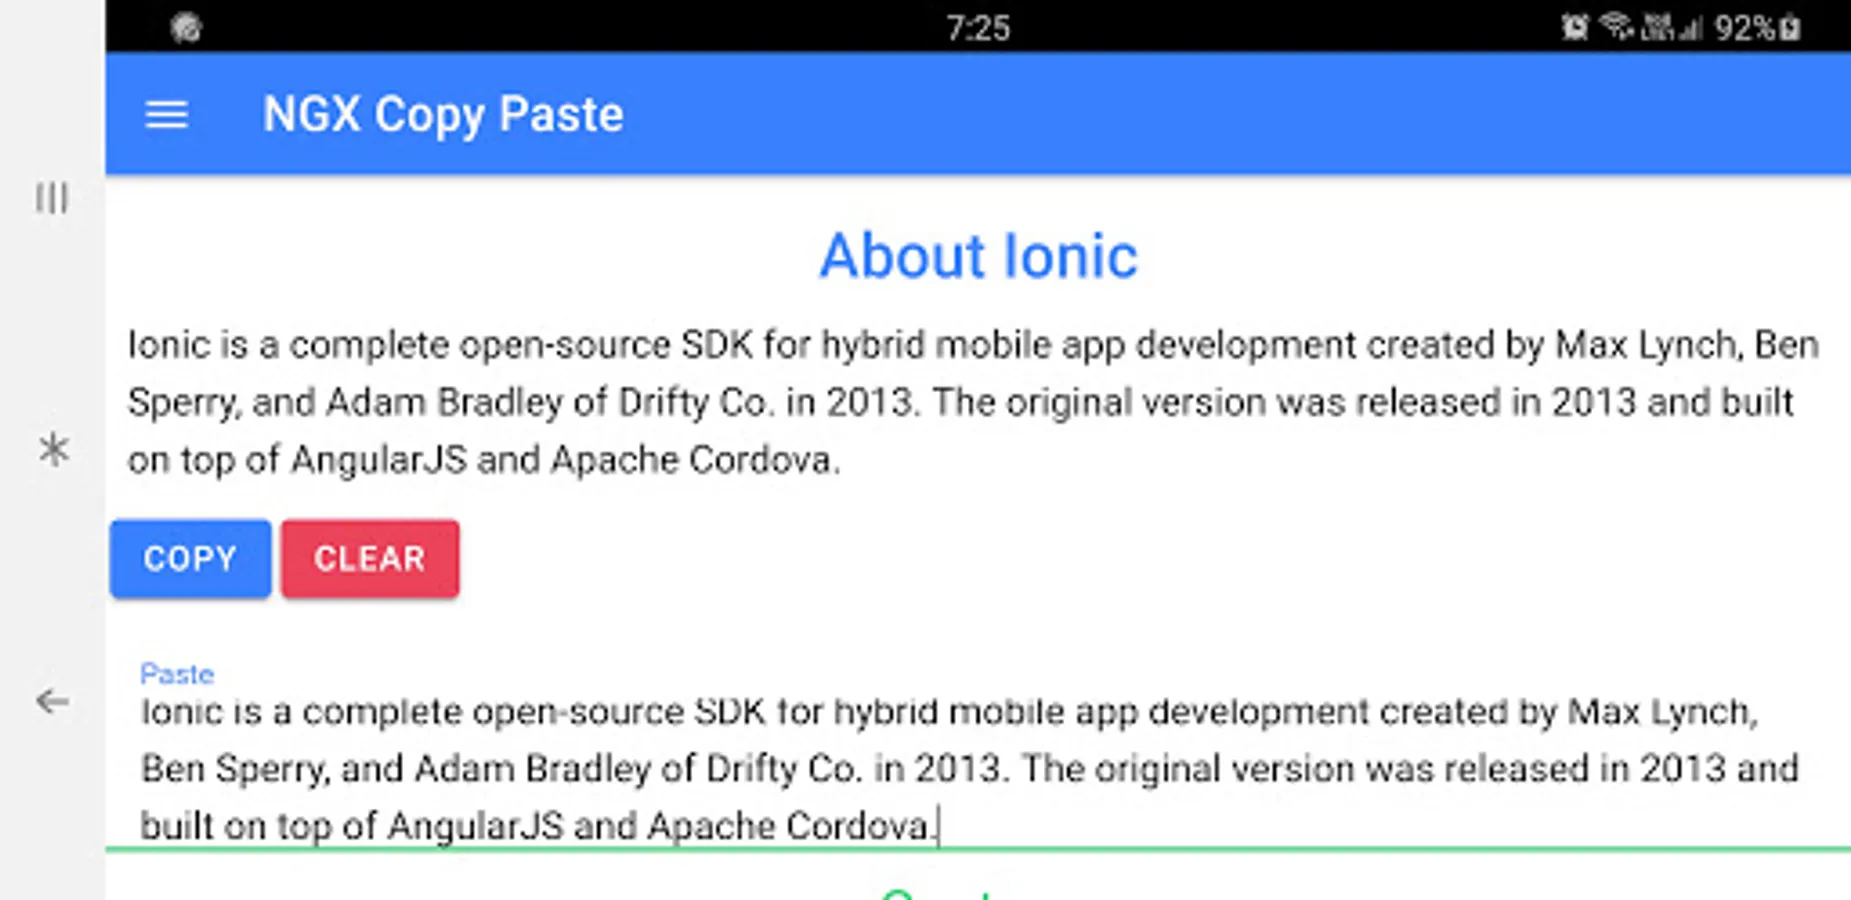Tap the Wi-Fi icon in status bar
The width and height of the screenshot is (1851, 900).
pyautogui.click(x=1615, y=27)
